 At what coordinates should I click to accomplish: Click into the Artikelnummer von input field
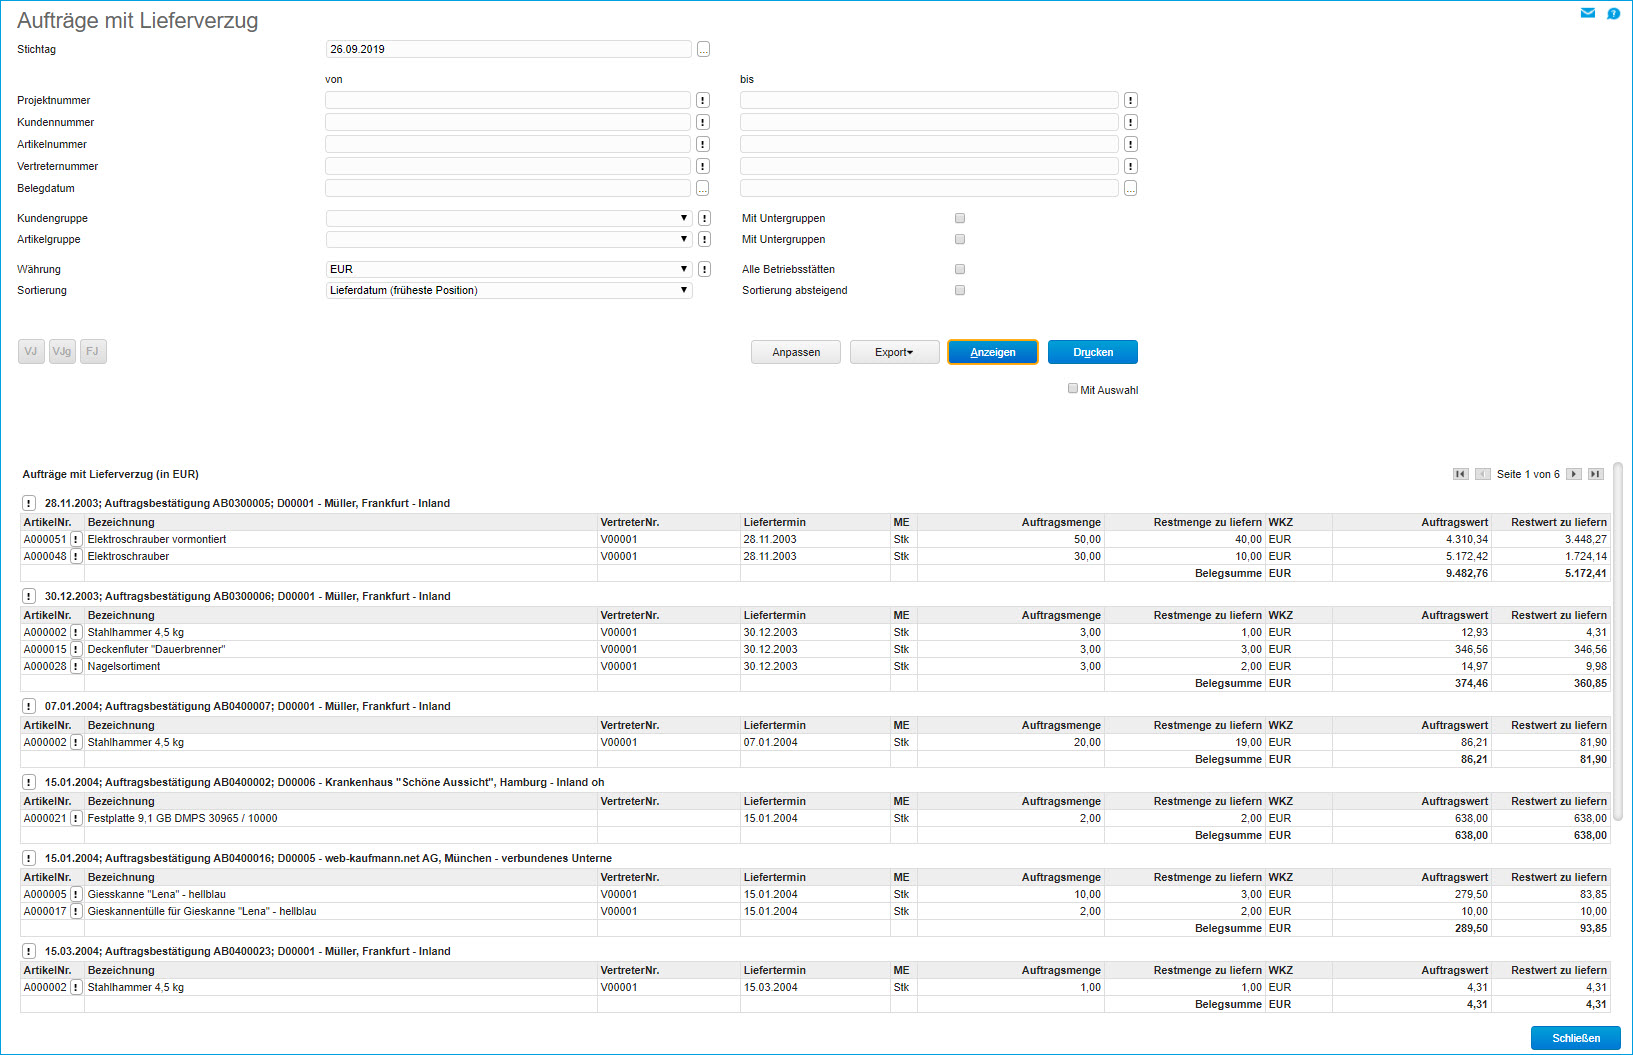[507, 144]
